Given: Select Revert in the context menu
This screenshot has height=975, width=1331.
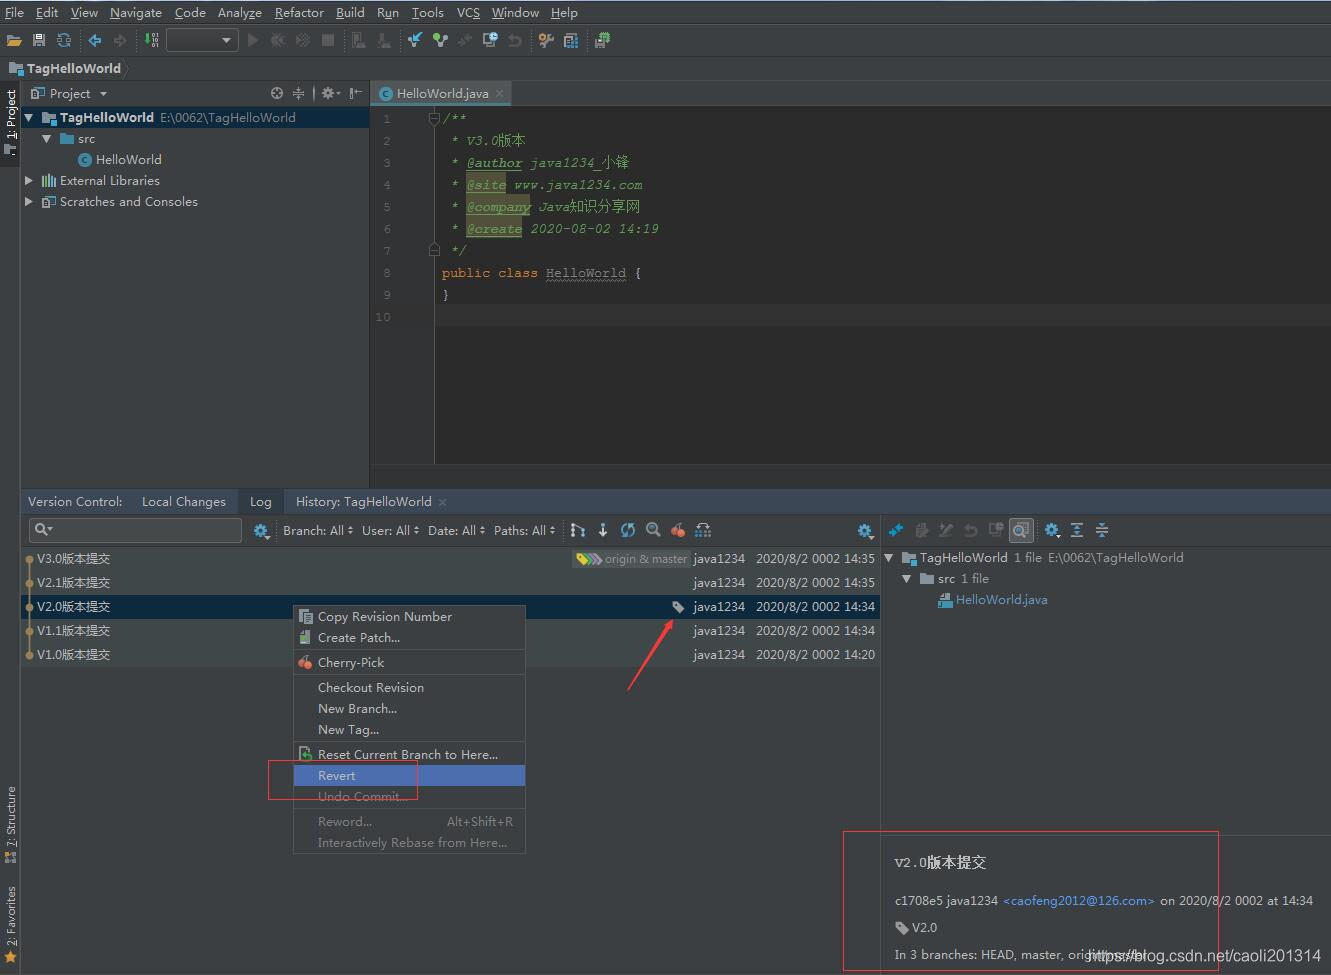Looking at the screenshot, I should click(409, 776).
